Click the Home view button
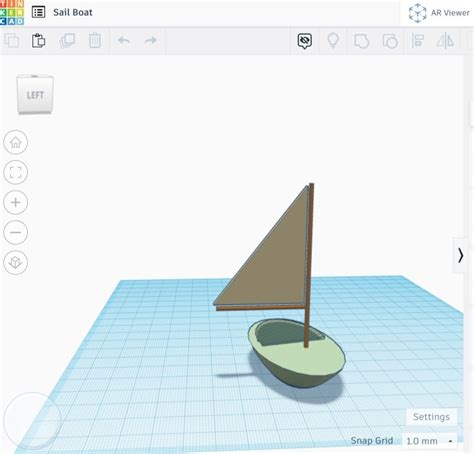 15,142
